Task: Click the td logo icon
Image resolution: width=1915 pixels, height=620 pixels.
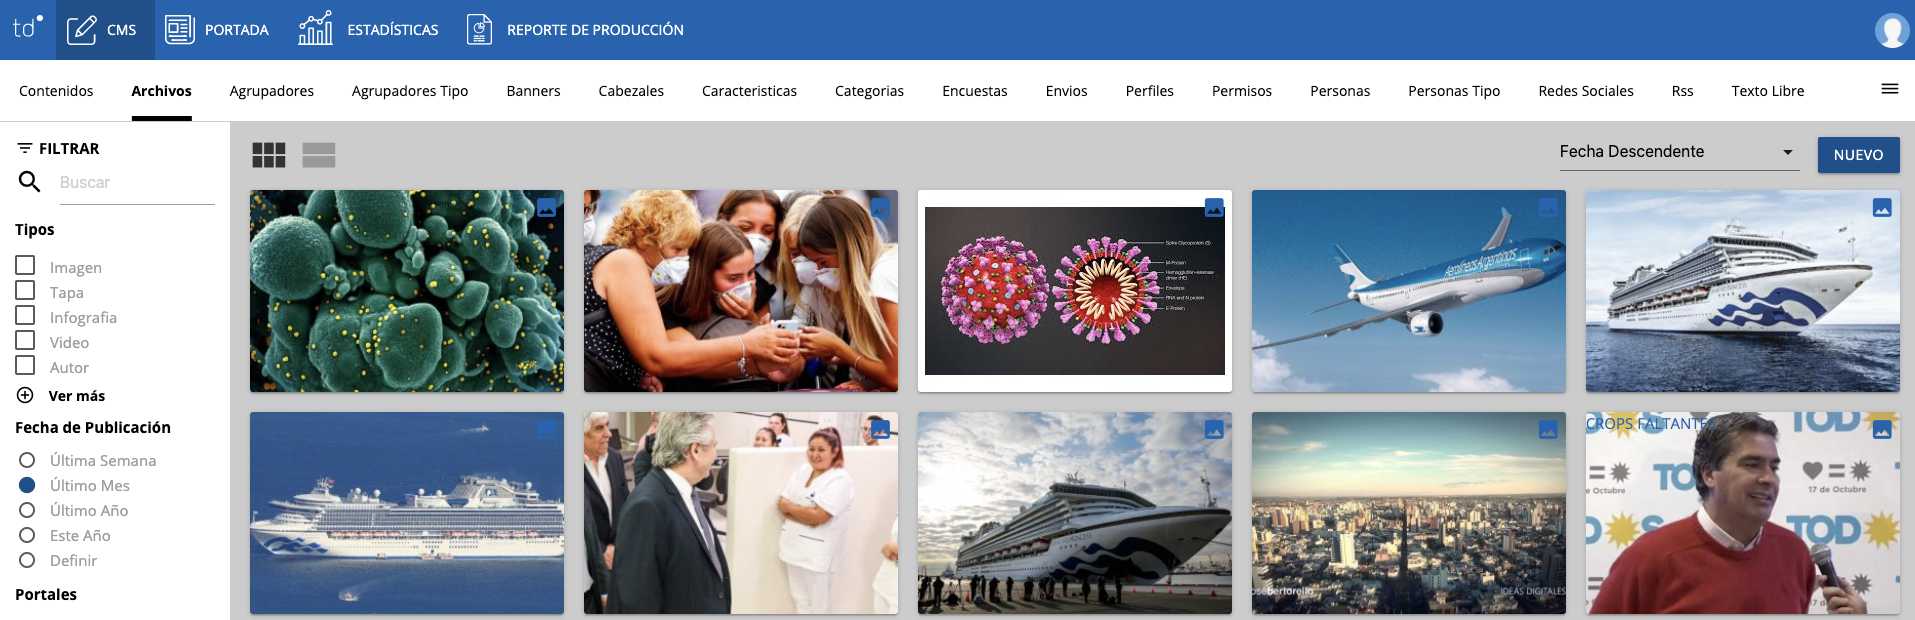Action: pyautogui.click(x=27, y=28)
